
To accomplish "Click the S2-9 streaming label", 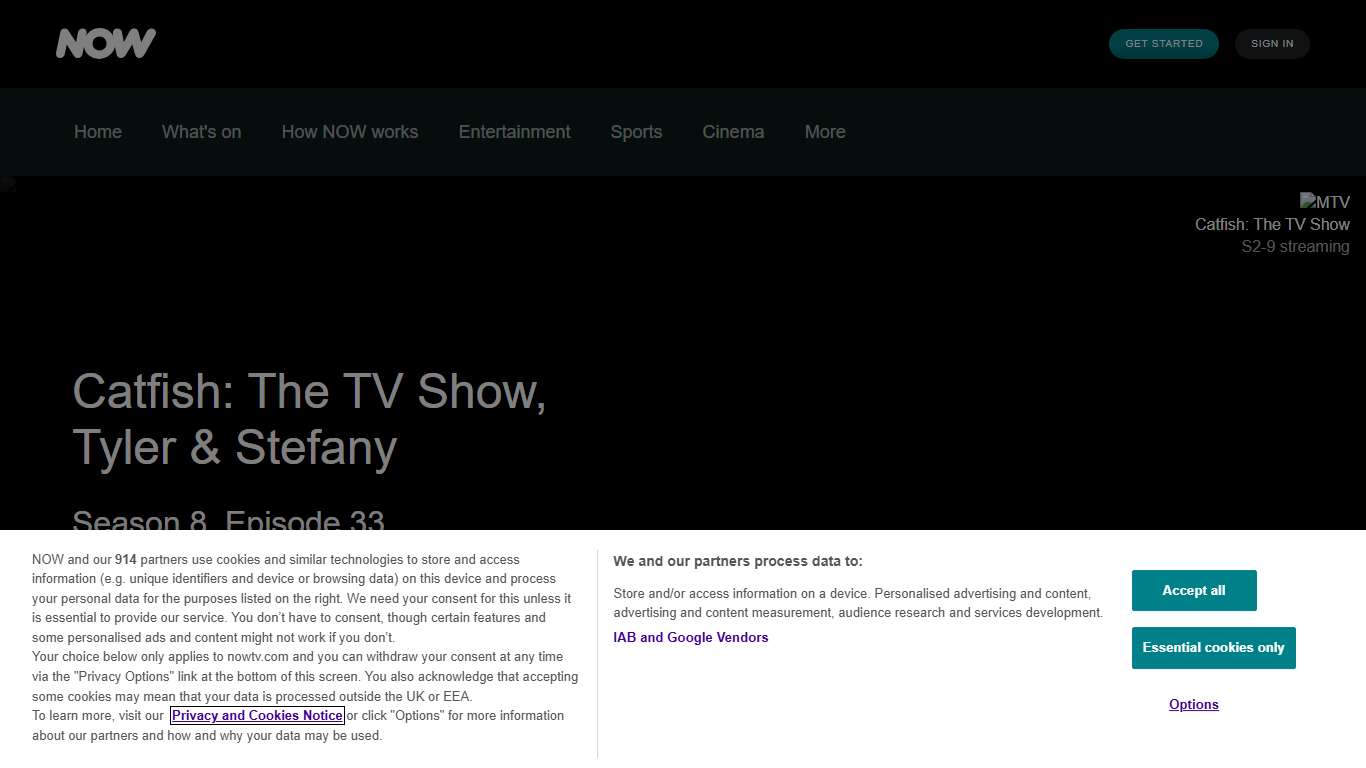I will pyautogui.click(x=1295, y=246).
